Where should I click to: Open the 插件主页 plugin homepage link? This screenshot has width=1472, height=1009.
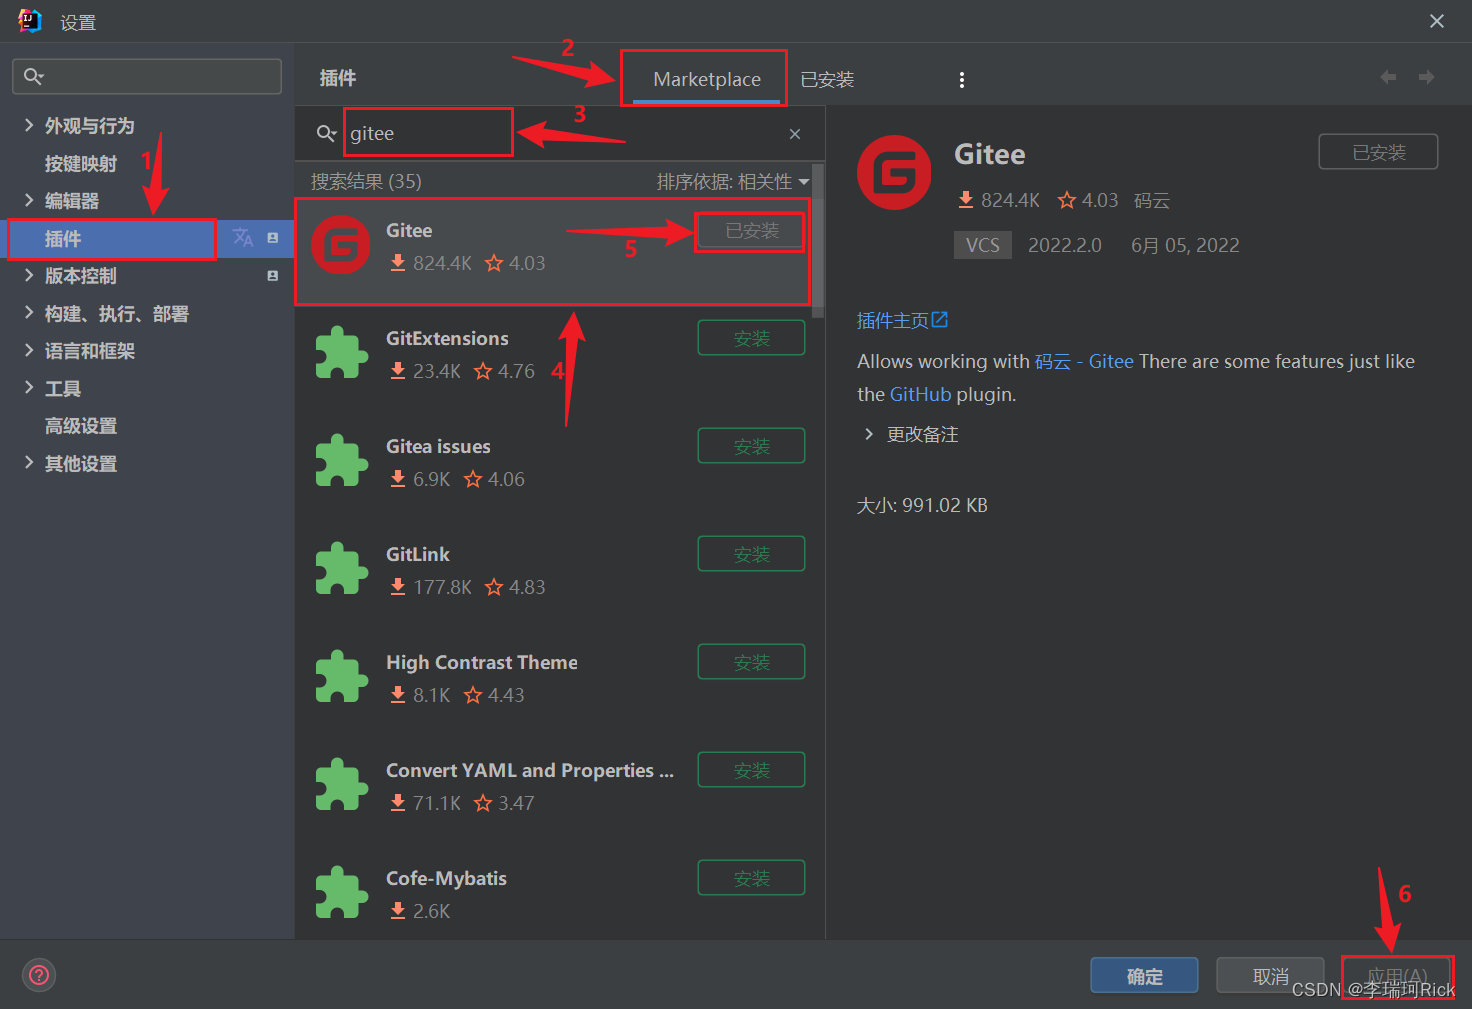pyautogui.click(x=893, y=320)
